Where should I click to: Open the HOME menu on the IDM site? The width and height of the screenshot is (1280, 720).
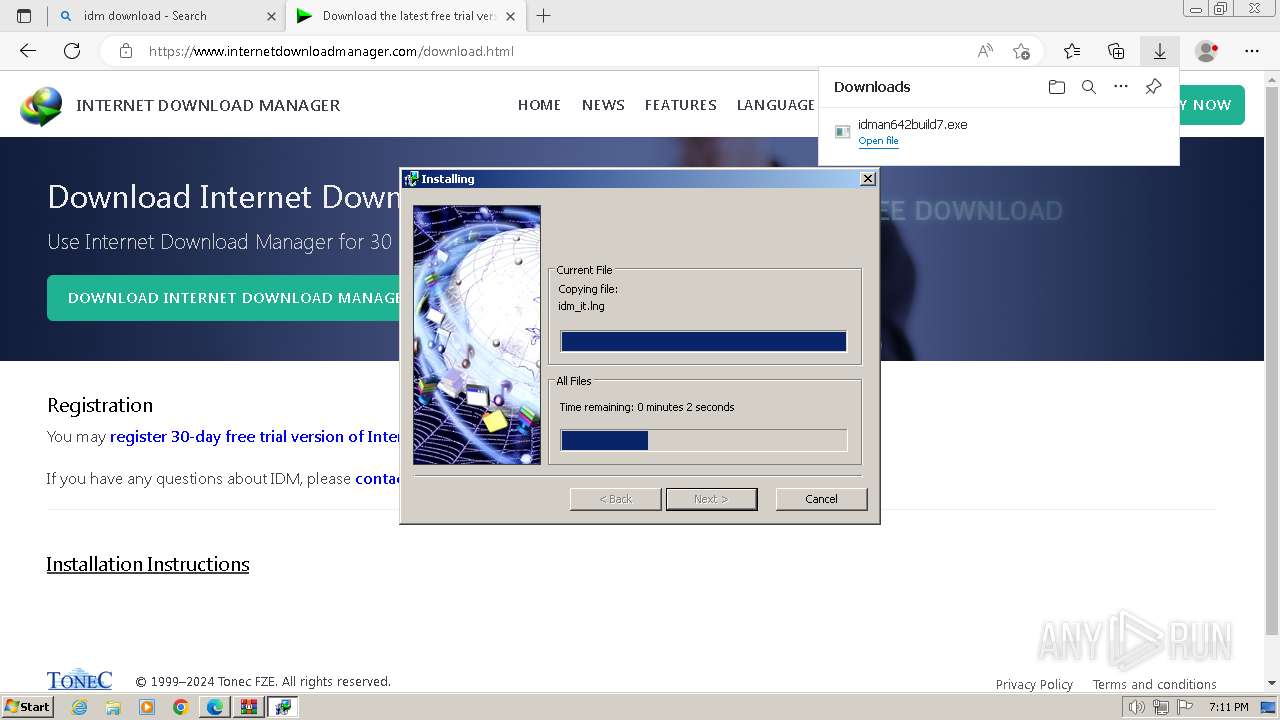pyautogui.click(x=539, y=105)
